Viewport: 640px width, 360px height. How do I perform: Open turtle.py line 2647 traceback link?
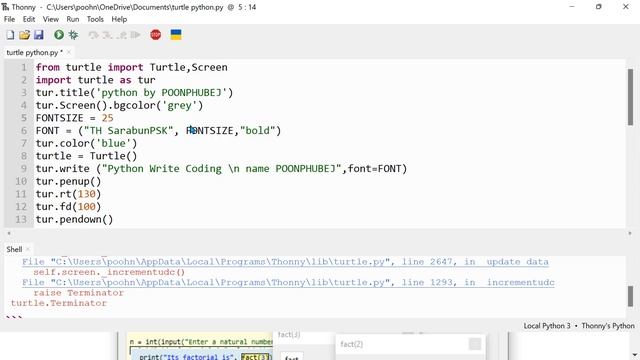pyautogui.click(x=285, y=262)
